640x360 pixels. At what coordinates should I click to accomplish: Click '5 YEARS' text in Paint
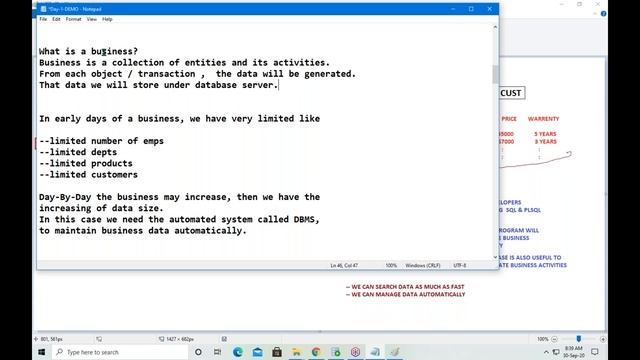point(545,134)
